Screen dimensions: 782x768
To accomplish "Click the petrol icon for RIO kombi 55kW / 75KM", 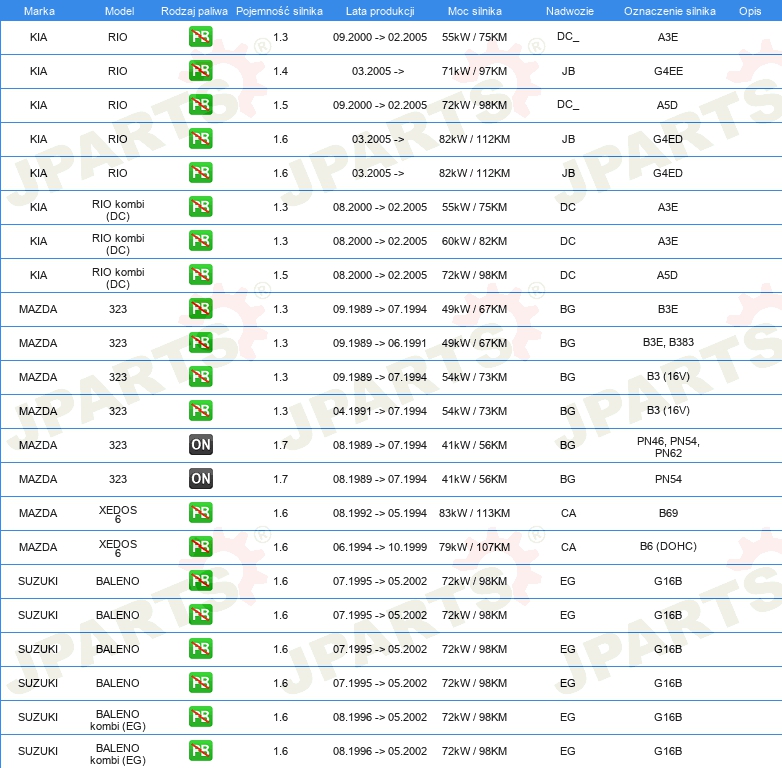I will tap(200, 207).
